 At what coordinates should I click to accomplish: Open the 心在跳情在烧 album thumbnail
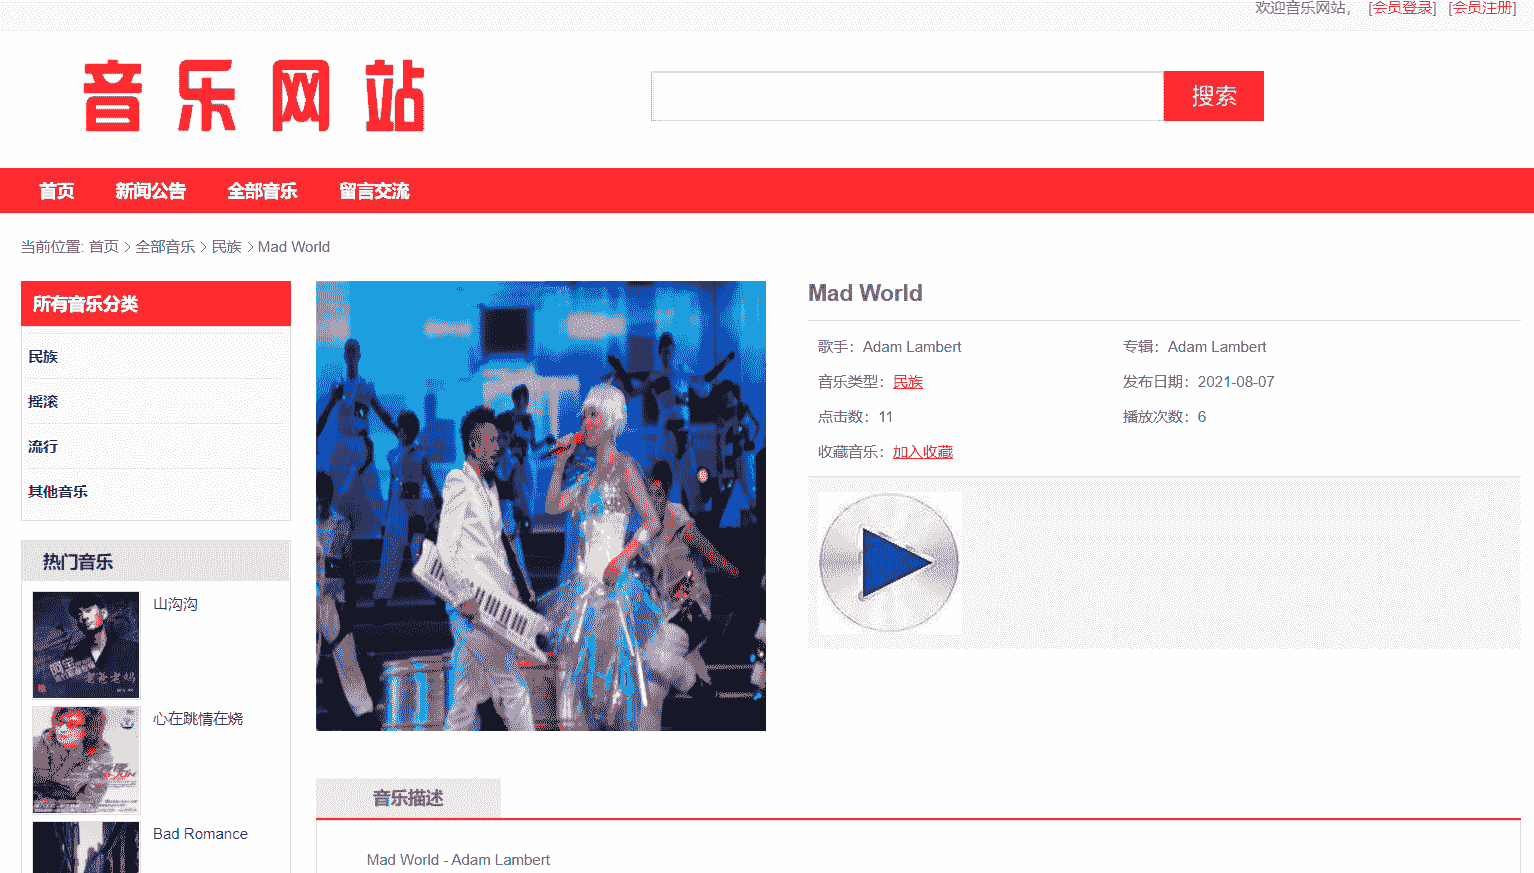tap(86, 760)
